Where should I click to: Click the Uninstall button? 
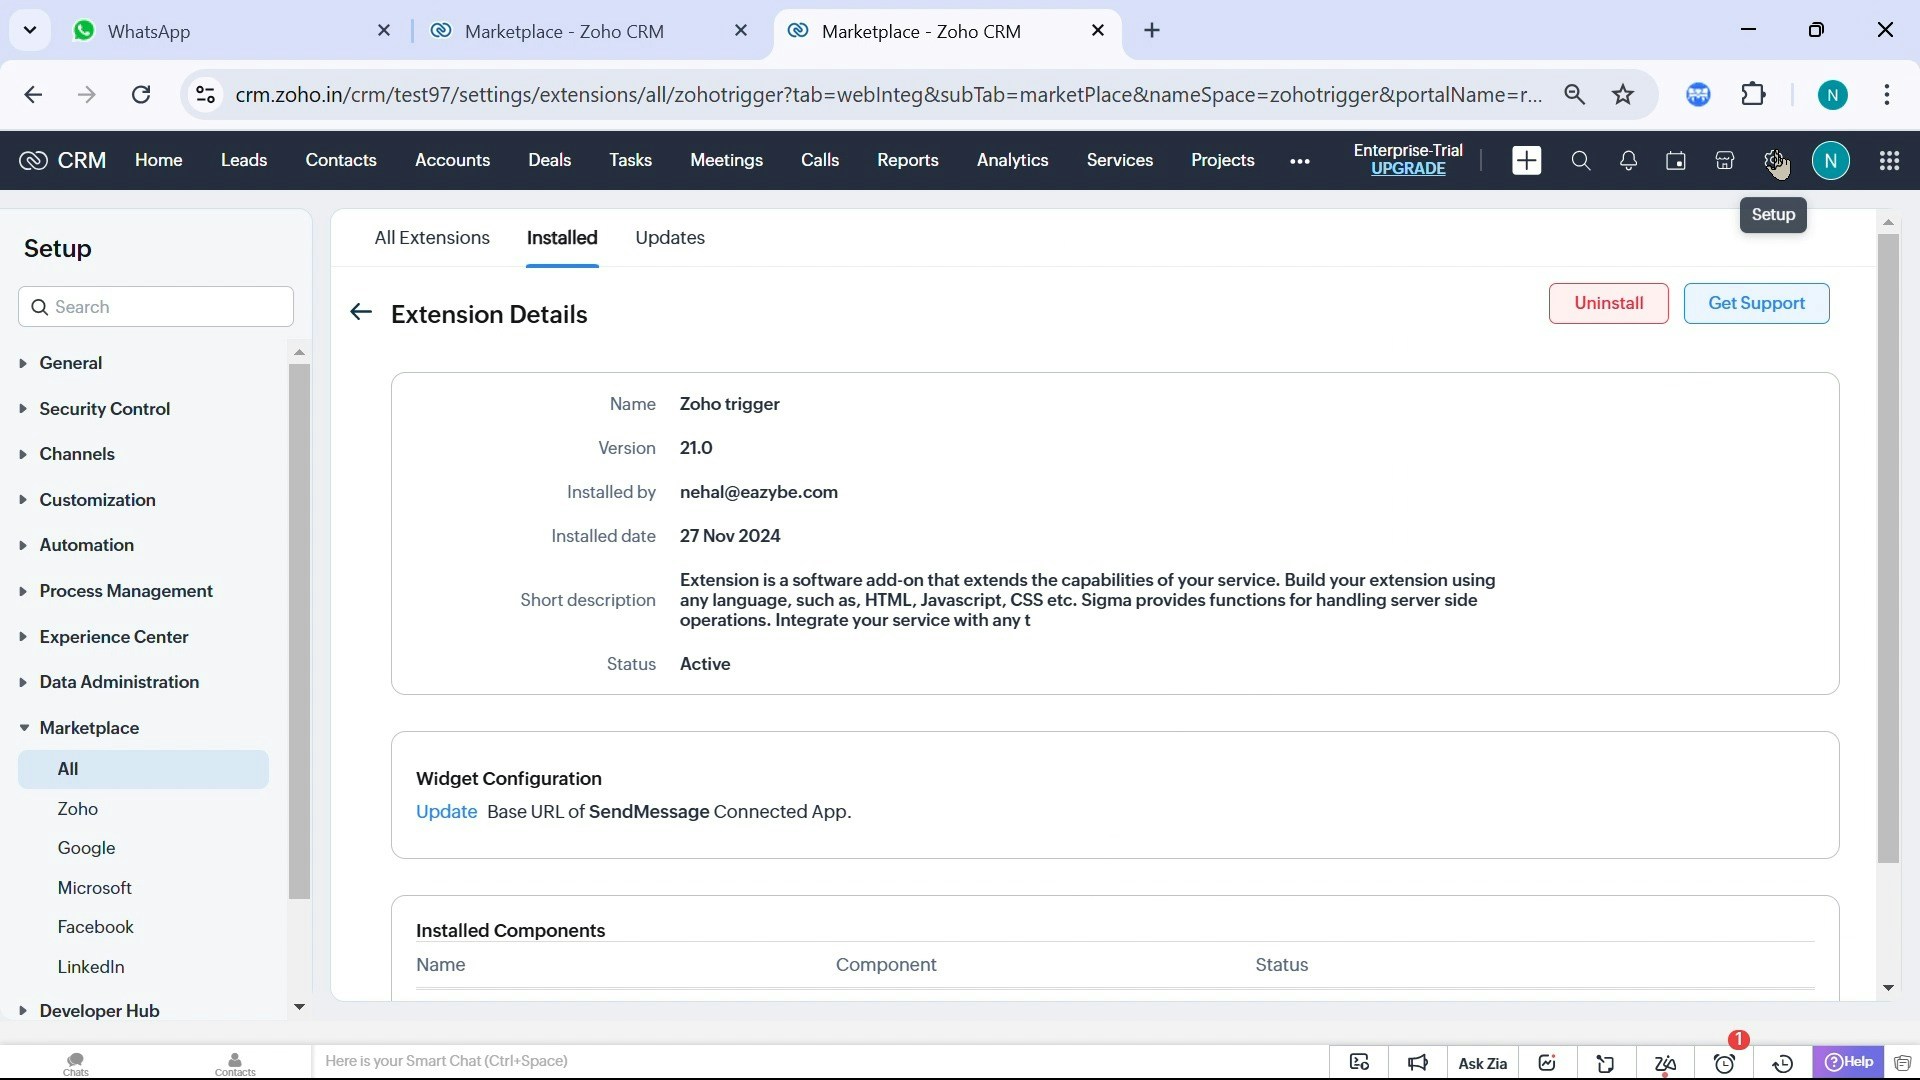tap(1608, 303)
